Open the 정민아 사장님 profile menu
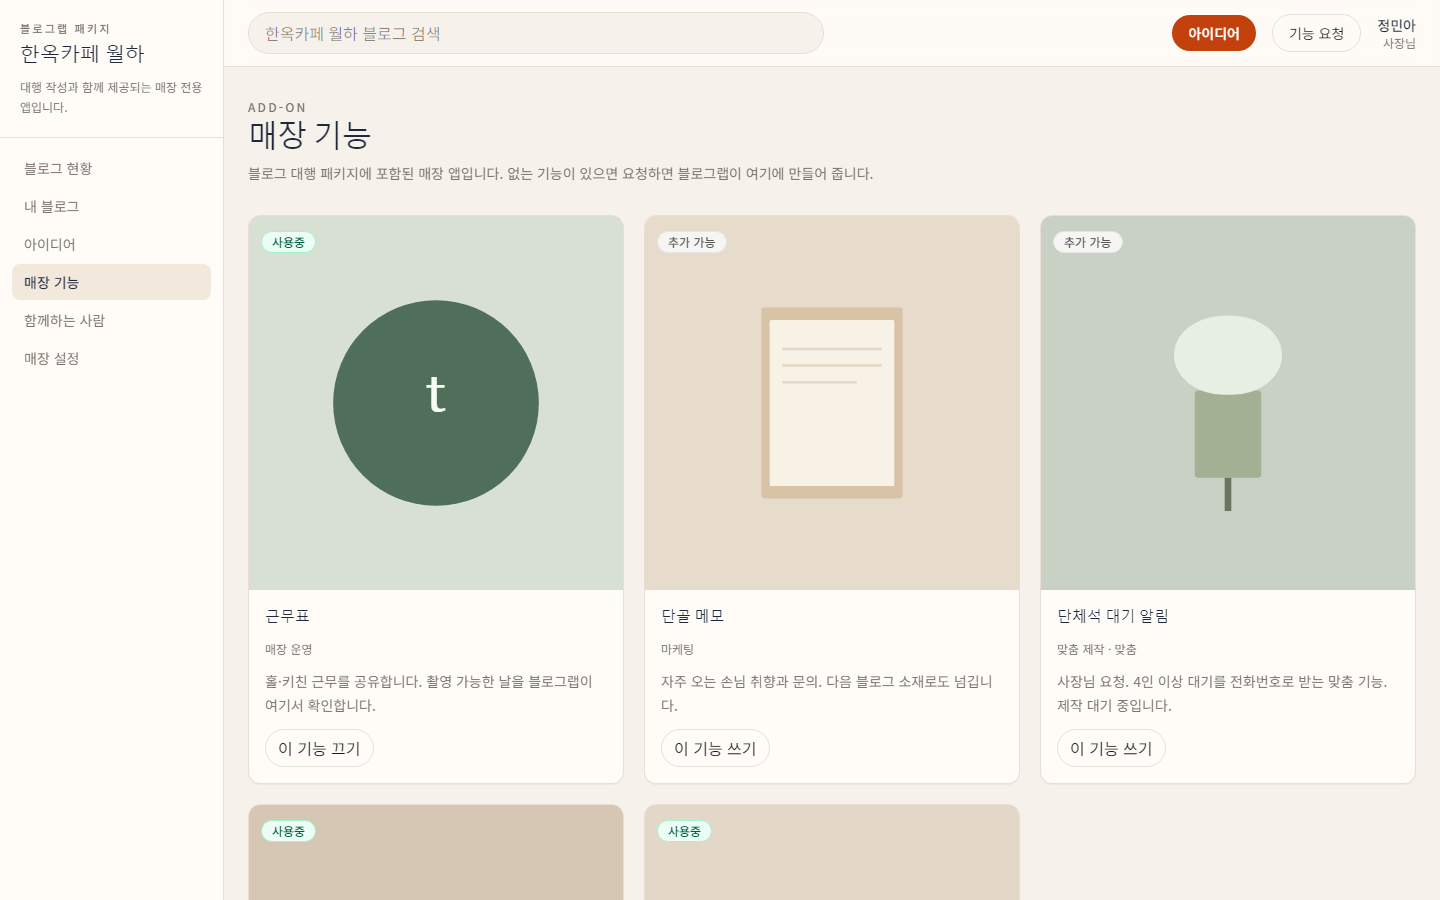Image resolution: width=1440 pixels, height=900 pixels. coord(1396,33)
